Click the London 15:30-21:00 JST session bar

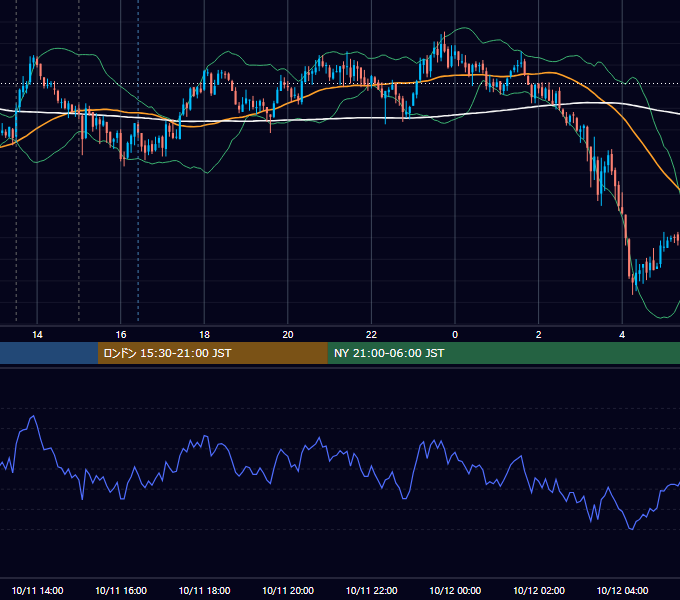click(212, 353)
